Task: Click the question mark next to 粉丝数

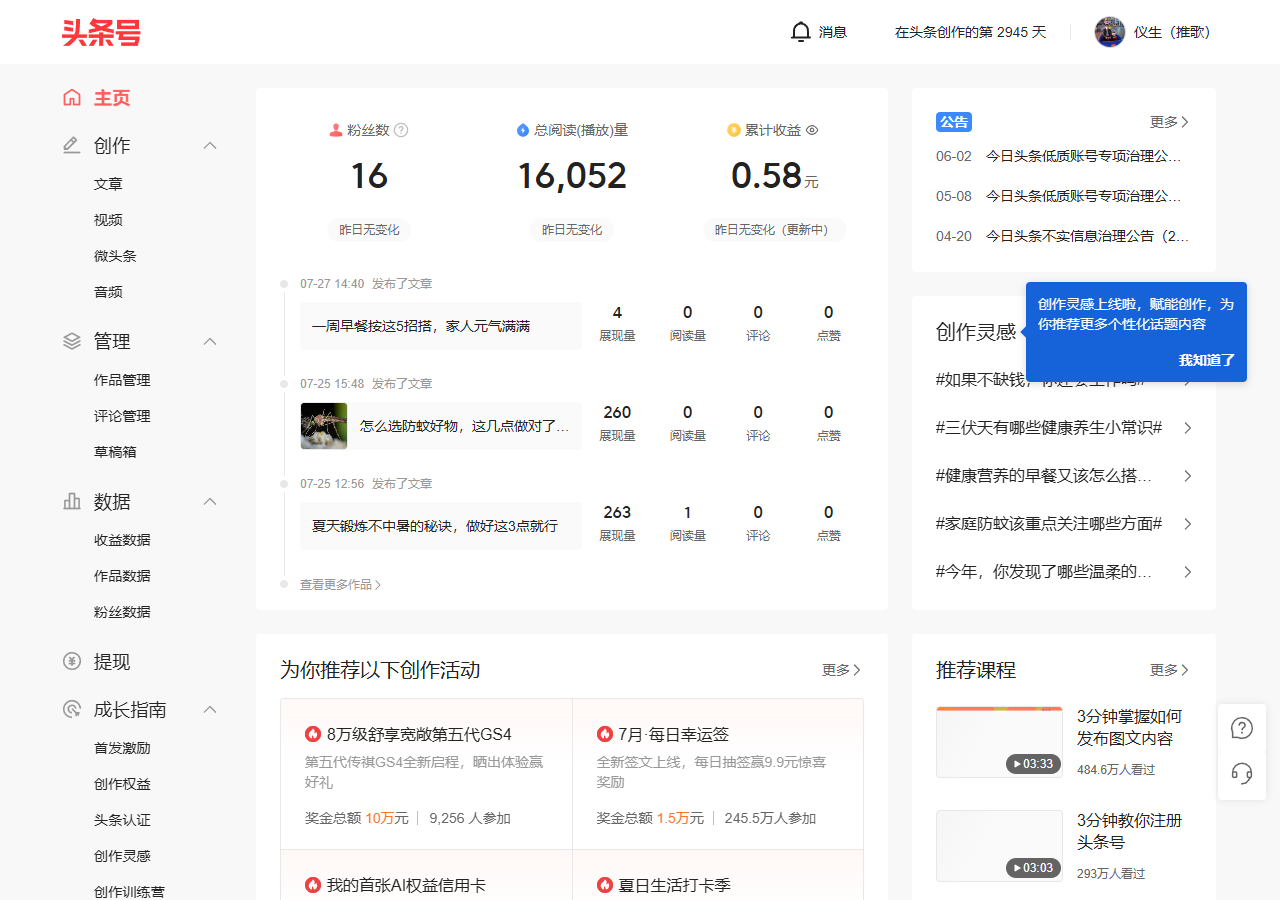Action: coord(401,130)
